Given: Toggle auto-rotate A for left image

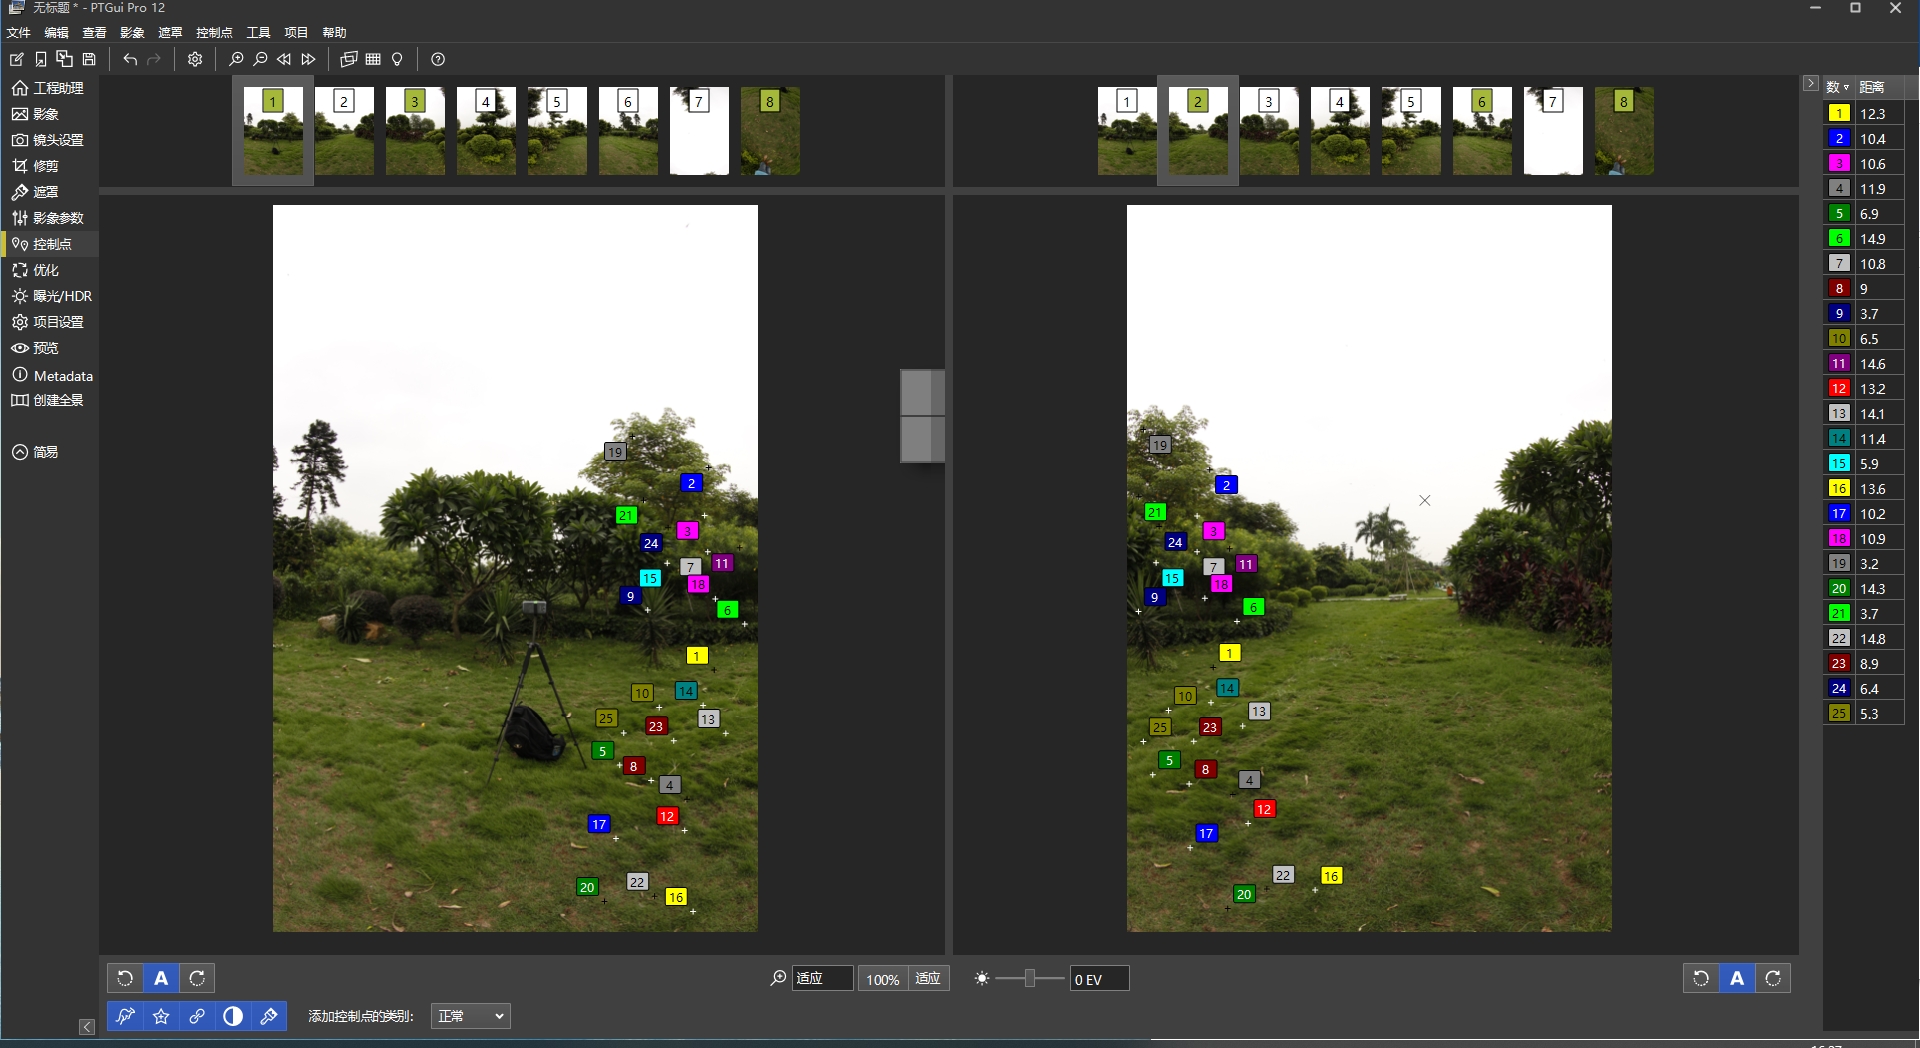Looking at the screenshot, I should tap(161, 978).
